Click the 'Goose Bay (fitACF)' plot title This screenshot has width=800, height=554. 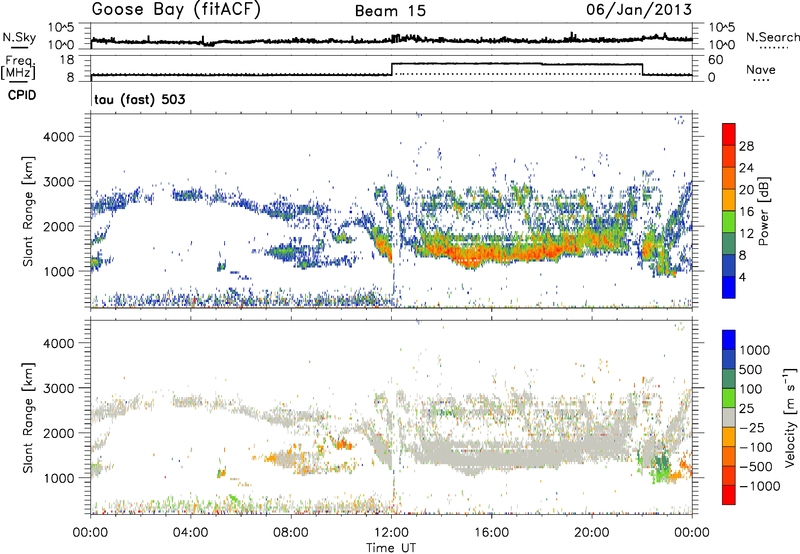point(176,9)
